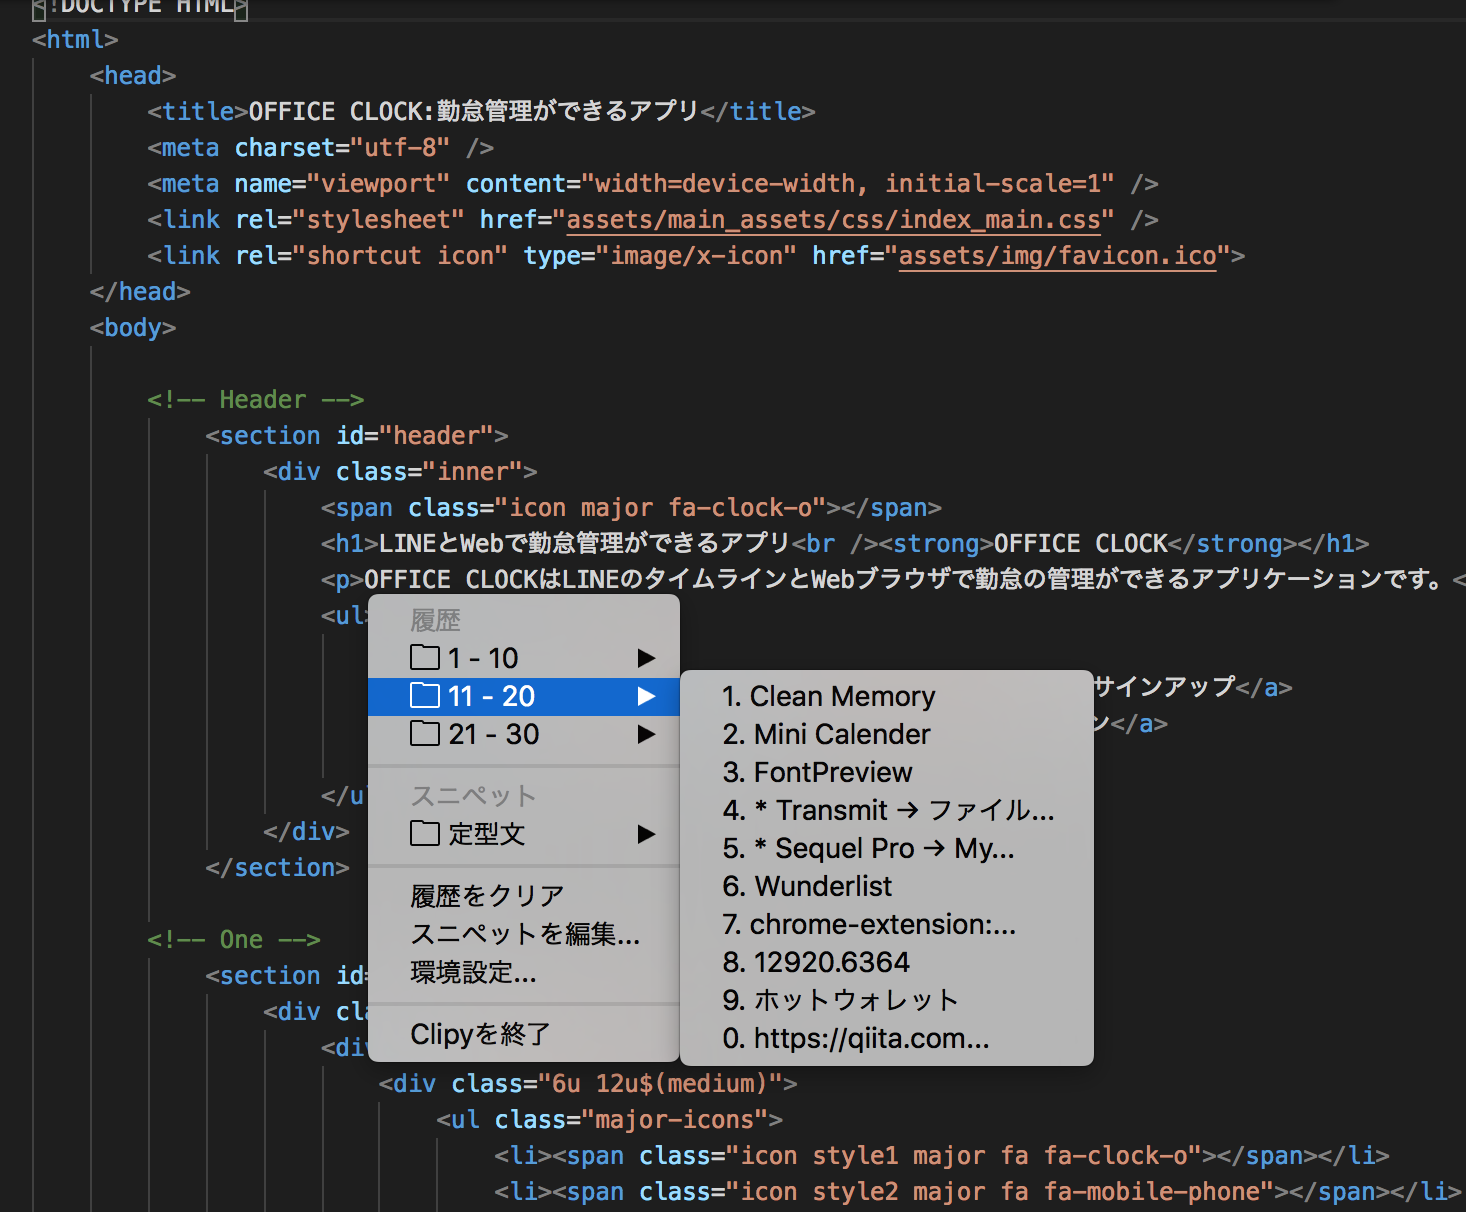Click the folder icon beside "定型文"
1466x1212 pixels.
tap(425, 833)
